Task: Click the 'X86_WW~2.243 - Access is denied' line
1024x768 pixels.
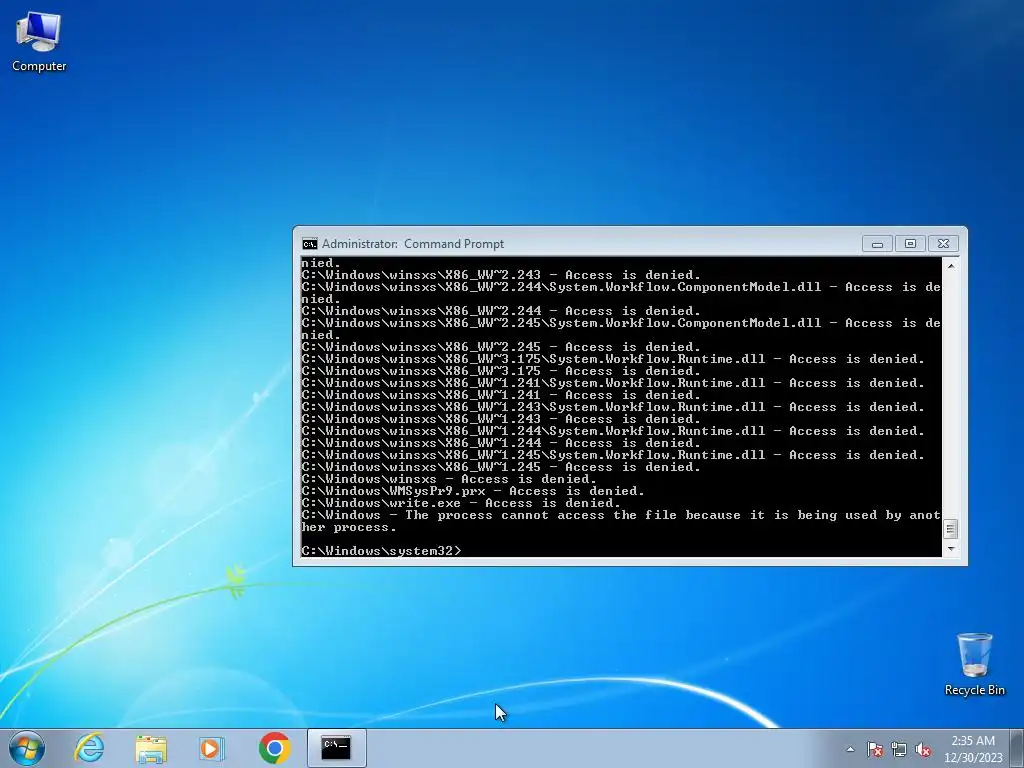Action: [501, 275]
